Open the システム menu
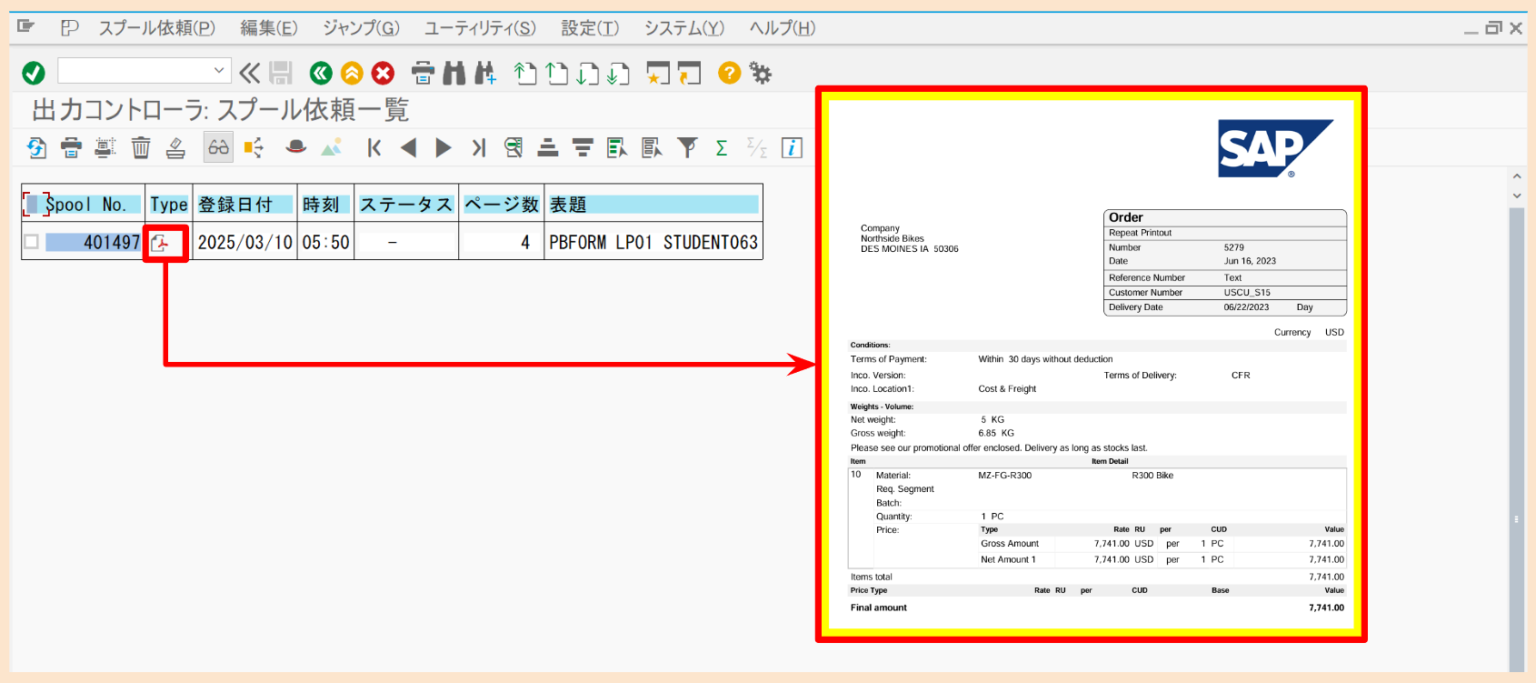Image resolution: width=1536 pixels, height=683 pixels. [684, 28]
